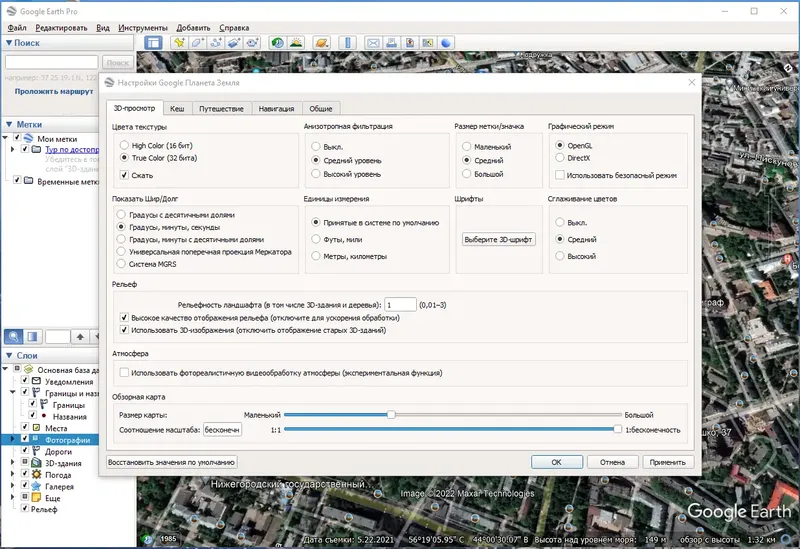This screenshot has height=549, width=800.
Task: Enable the atmosphere photorealistic rendering checkbox
Action: 124,373
